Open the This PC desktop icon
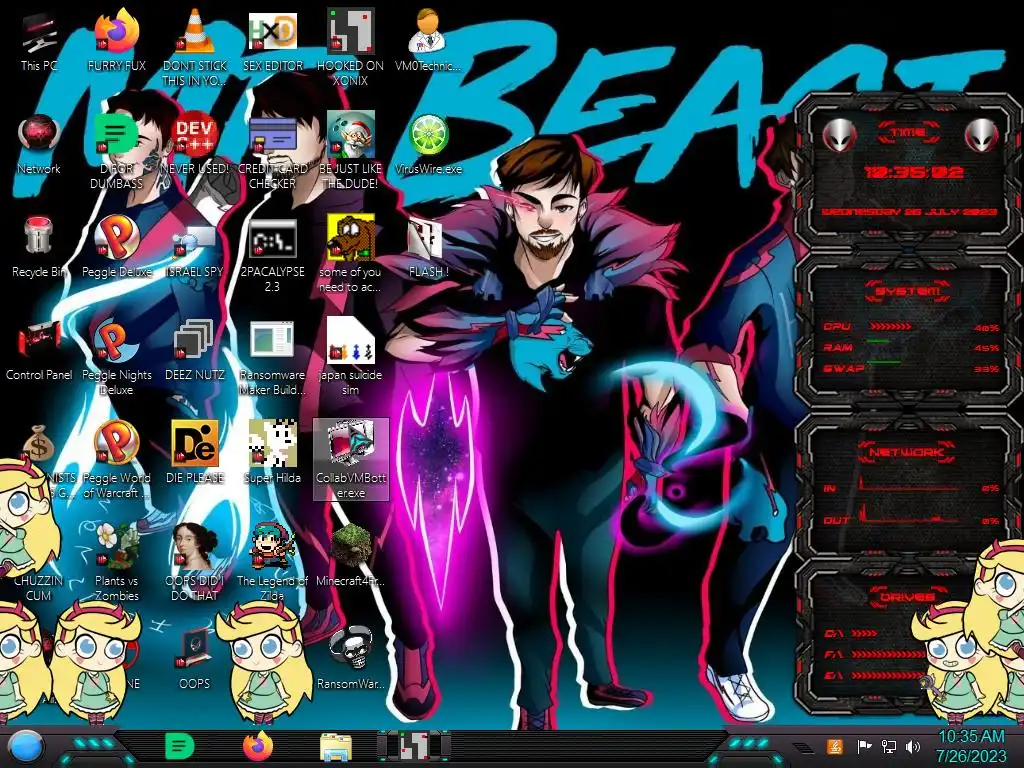This screenshot has height=768, width=1024. [x=39, y=42]
